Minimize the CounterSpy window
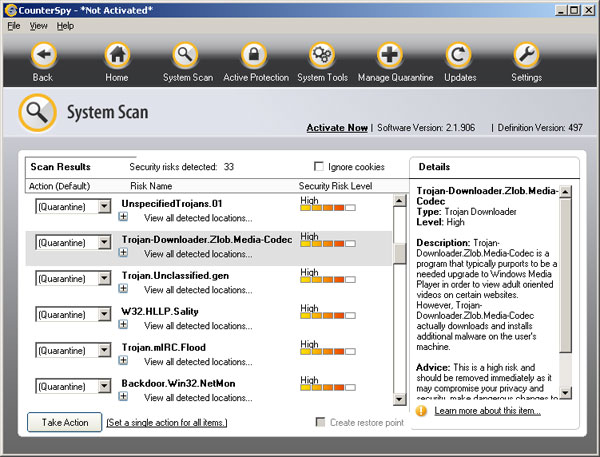 click(x=561, y=10)
